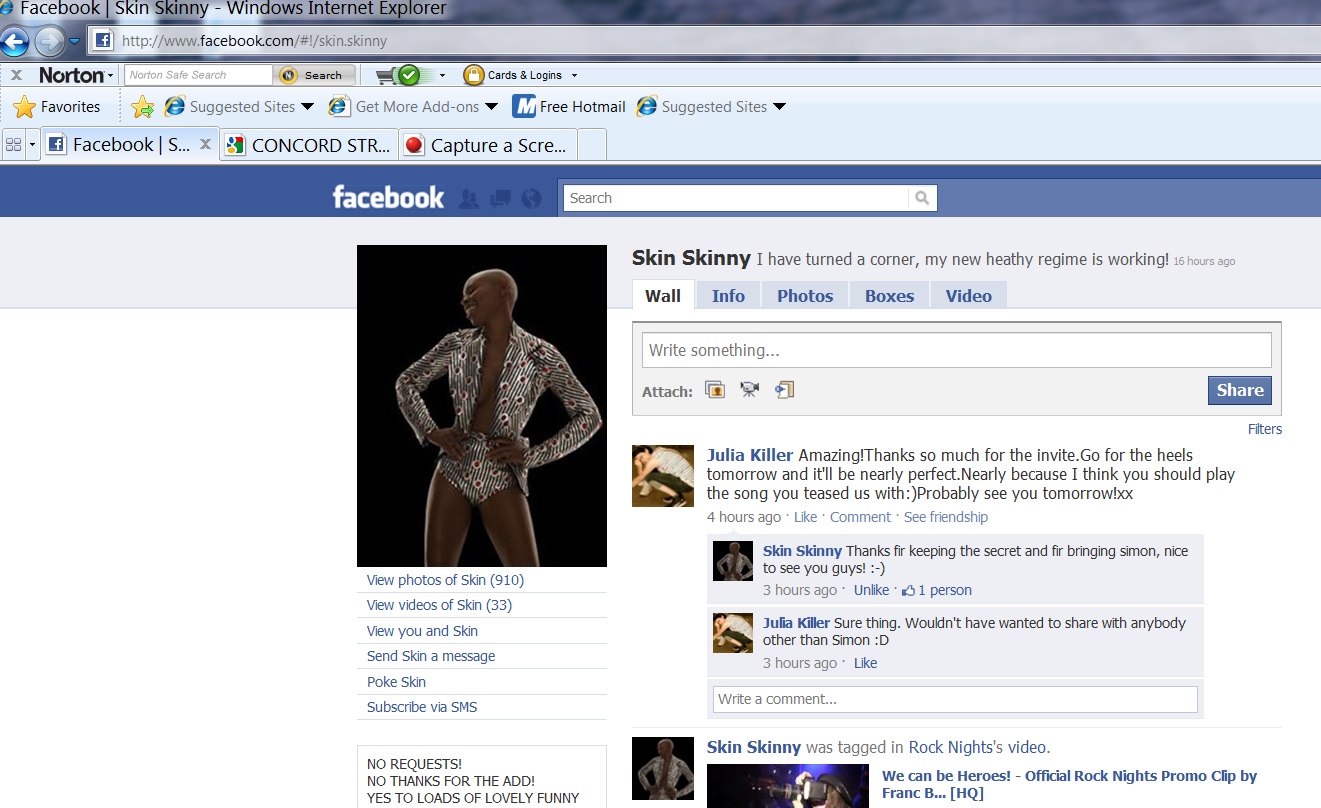
Task: Click the Poke Skin link
Action: (396, 682)
